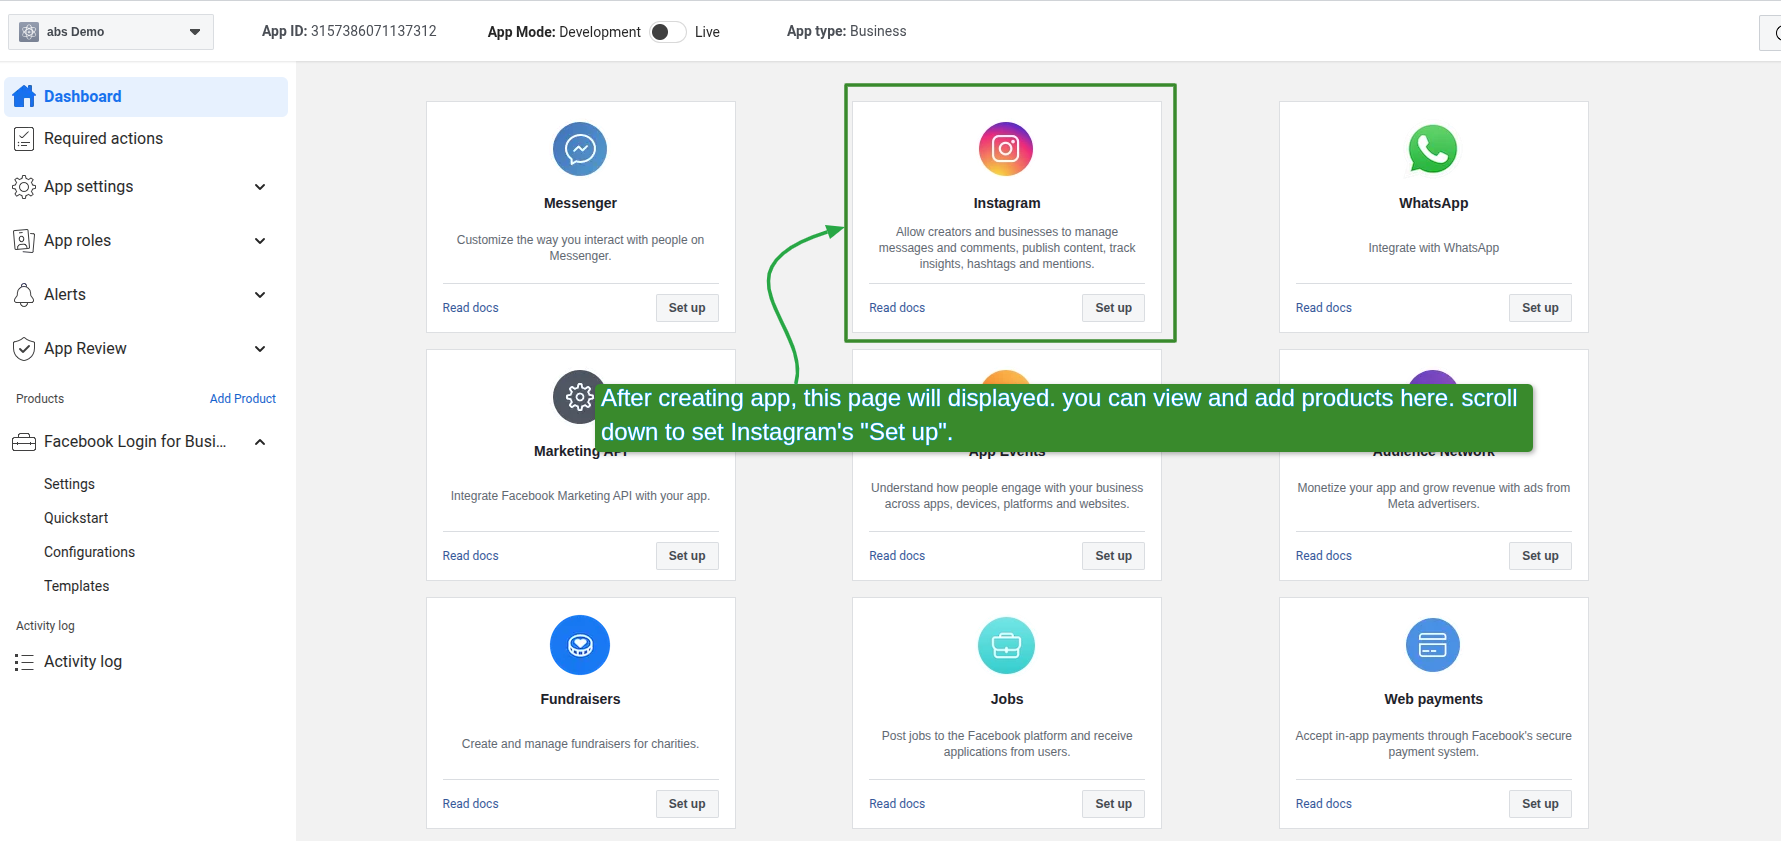Click Set up on the Web payments card
The width and height of the screenshot is (1781, 841).
[1540, 804]
